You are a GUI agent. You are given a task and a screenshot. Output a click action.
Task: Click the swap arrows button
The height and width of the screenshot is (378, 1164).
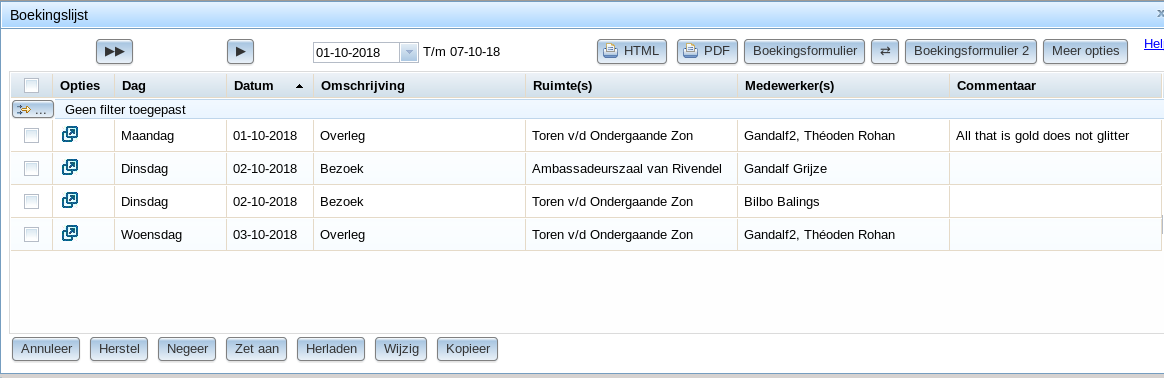point(885,51)
